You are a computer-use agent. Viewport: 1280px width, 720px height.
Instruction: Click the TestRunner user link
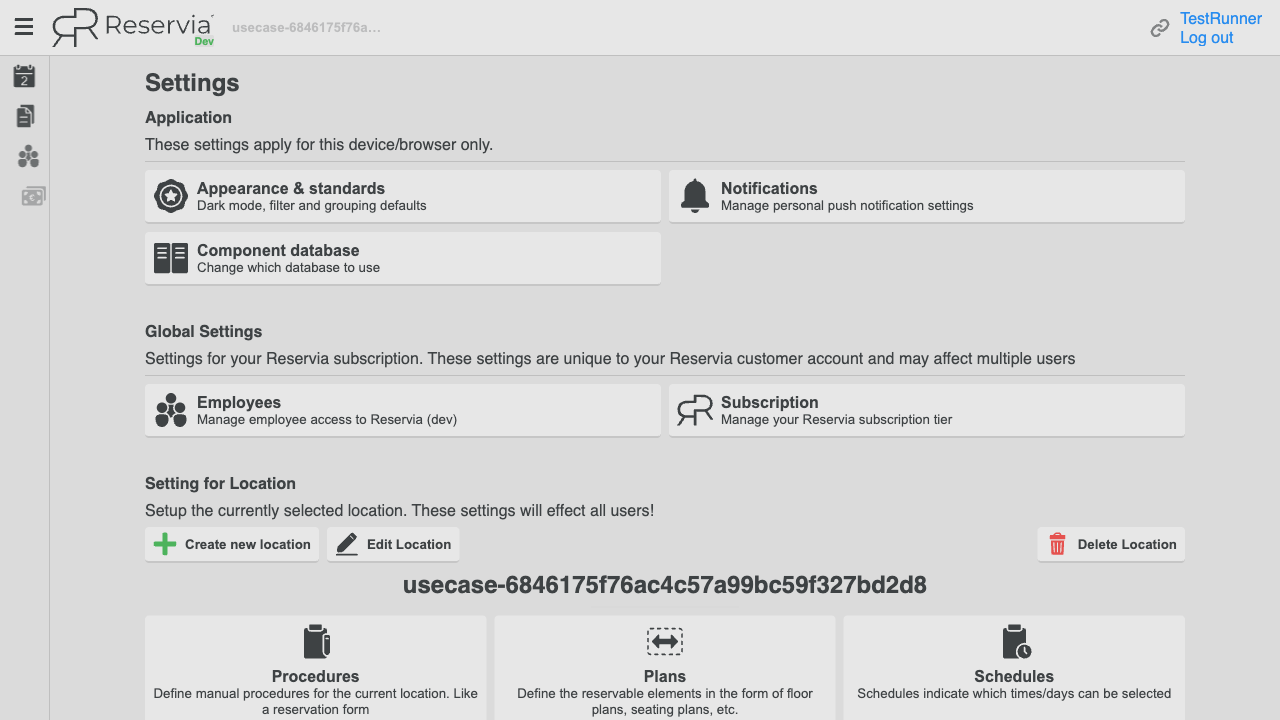pyautogui.click(x=1221, y=19)
